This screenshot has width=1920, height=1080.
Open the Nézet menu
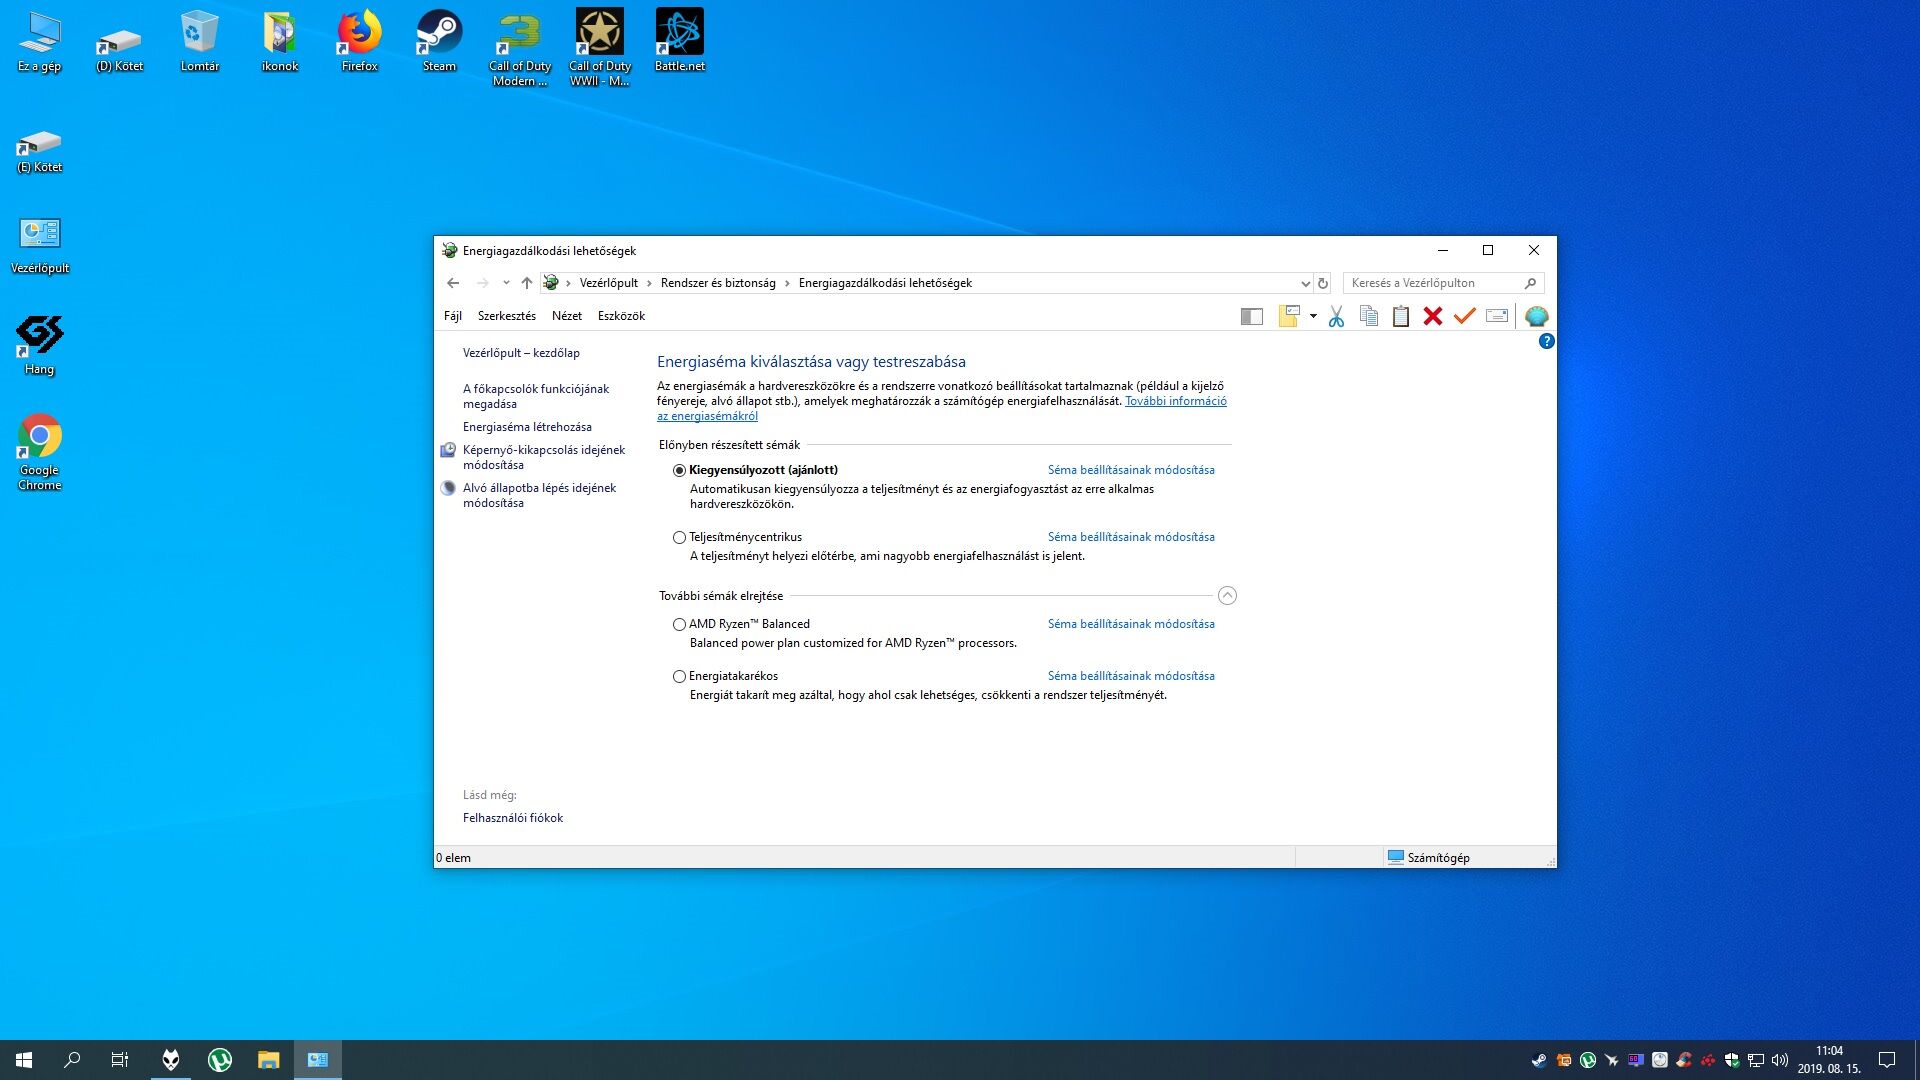tap(566, 316)
